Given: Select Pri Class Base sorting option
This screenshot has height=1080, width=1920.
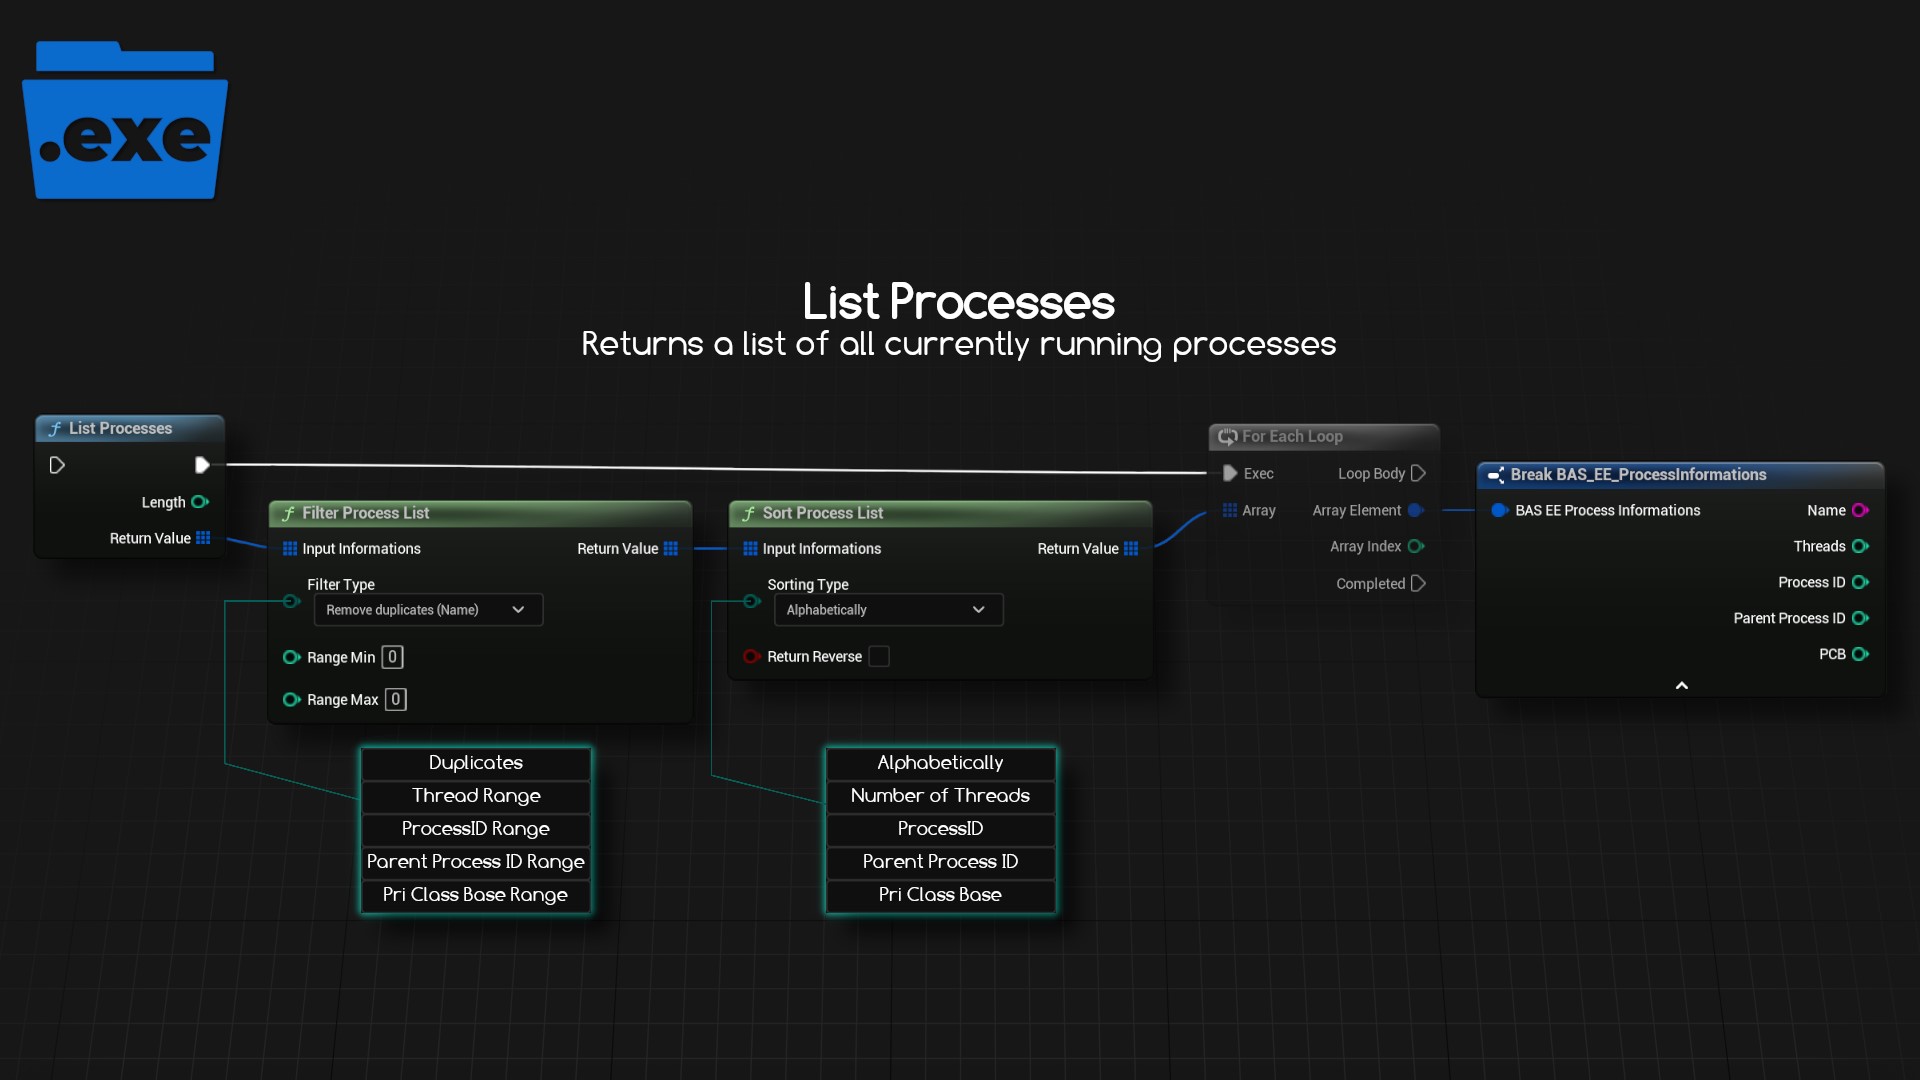Looking at the screenshot, I should pyautogui.click(x=940, y=895).
